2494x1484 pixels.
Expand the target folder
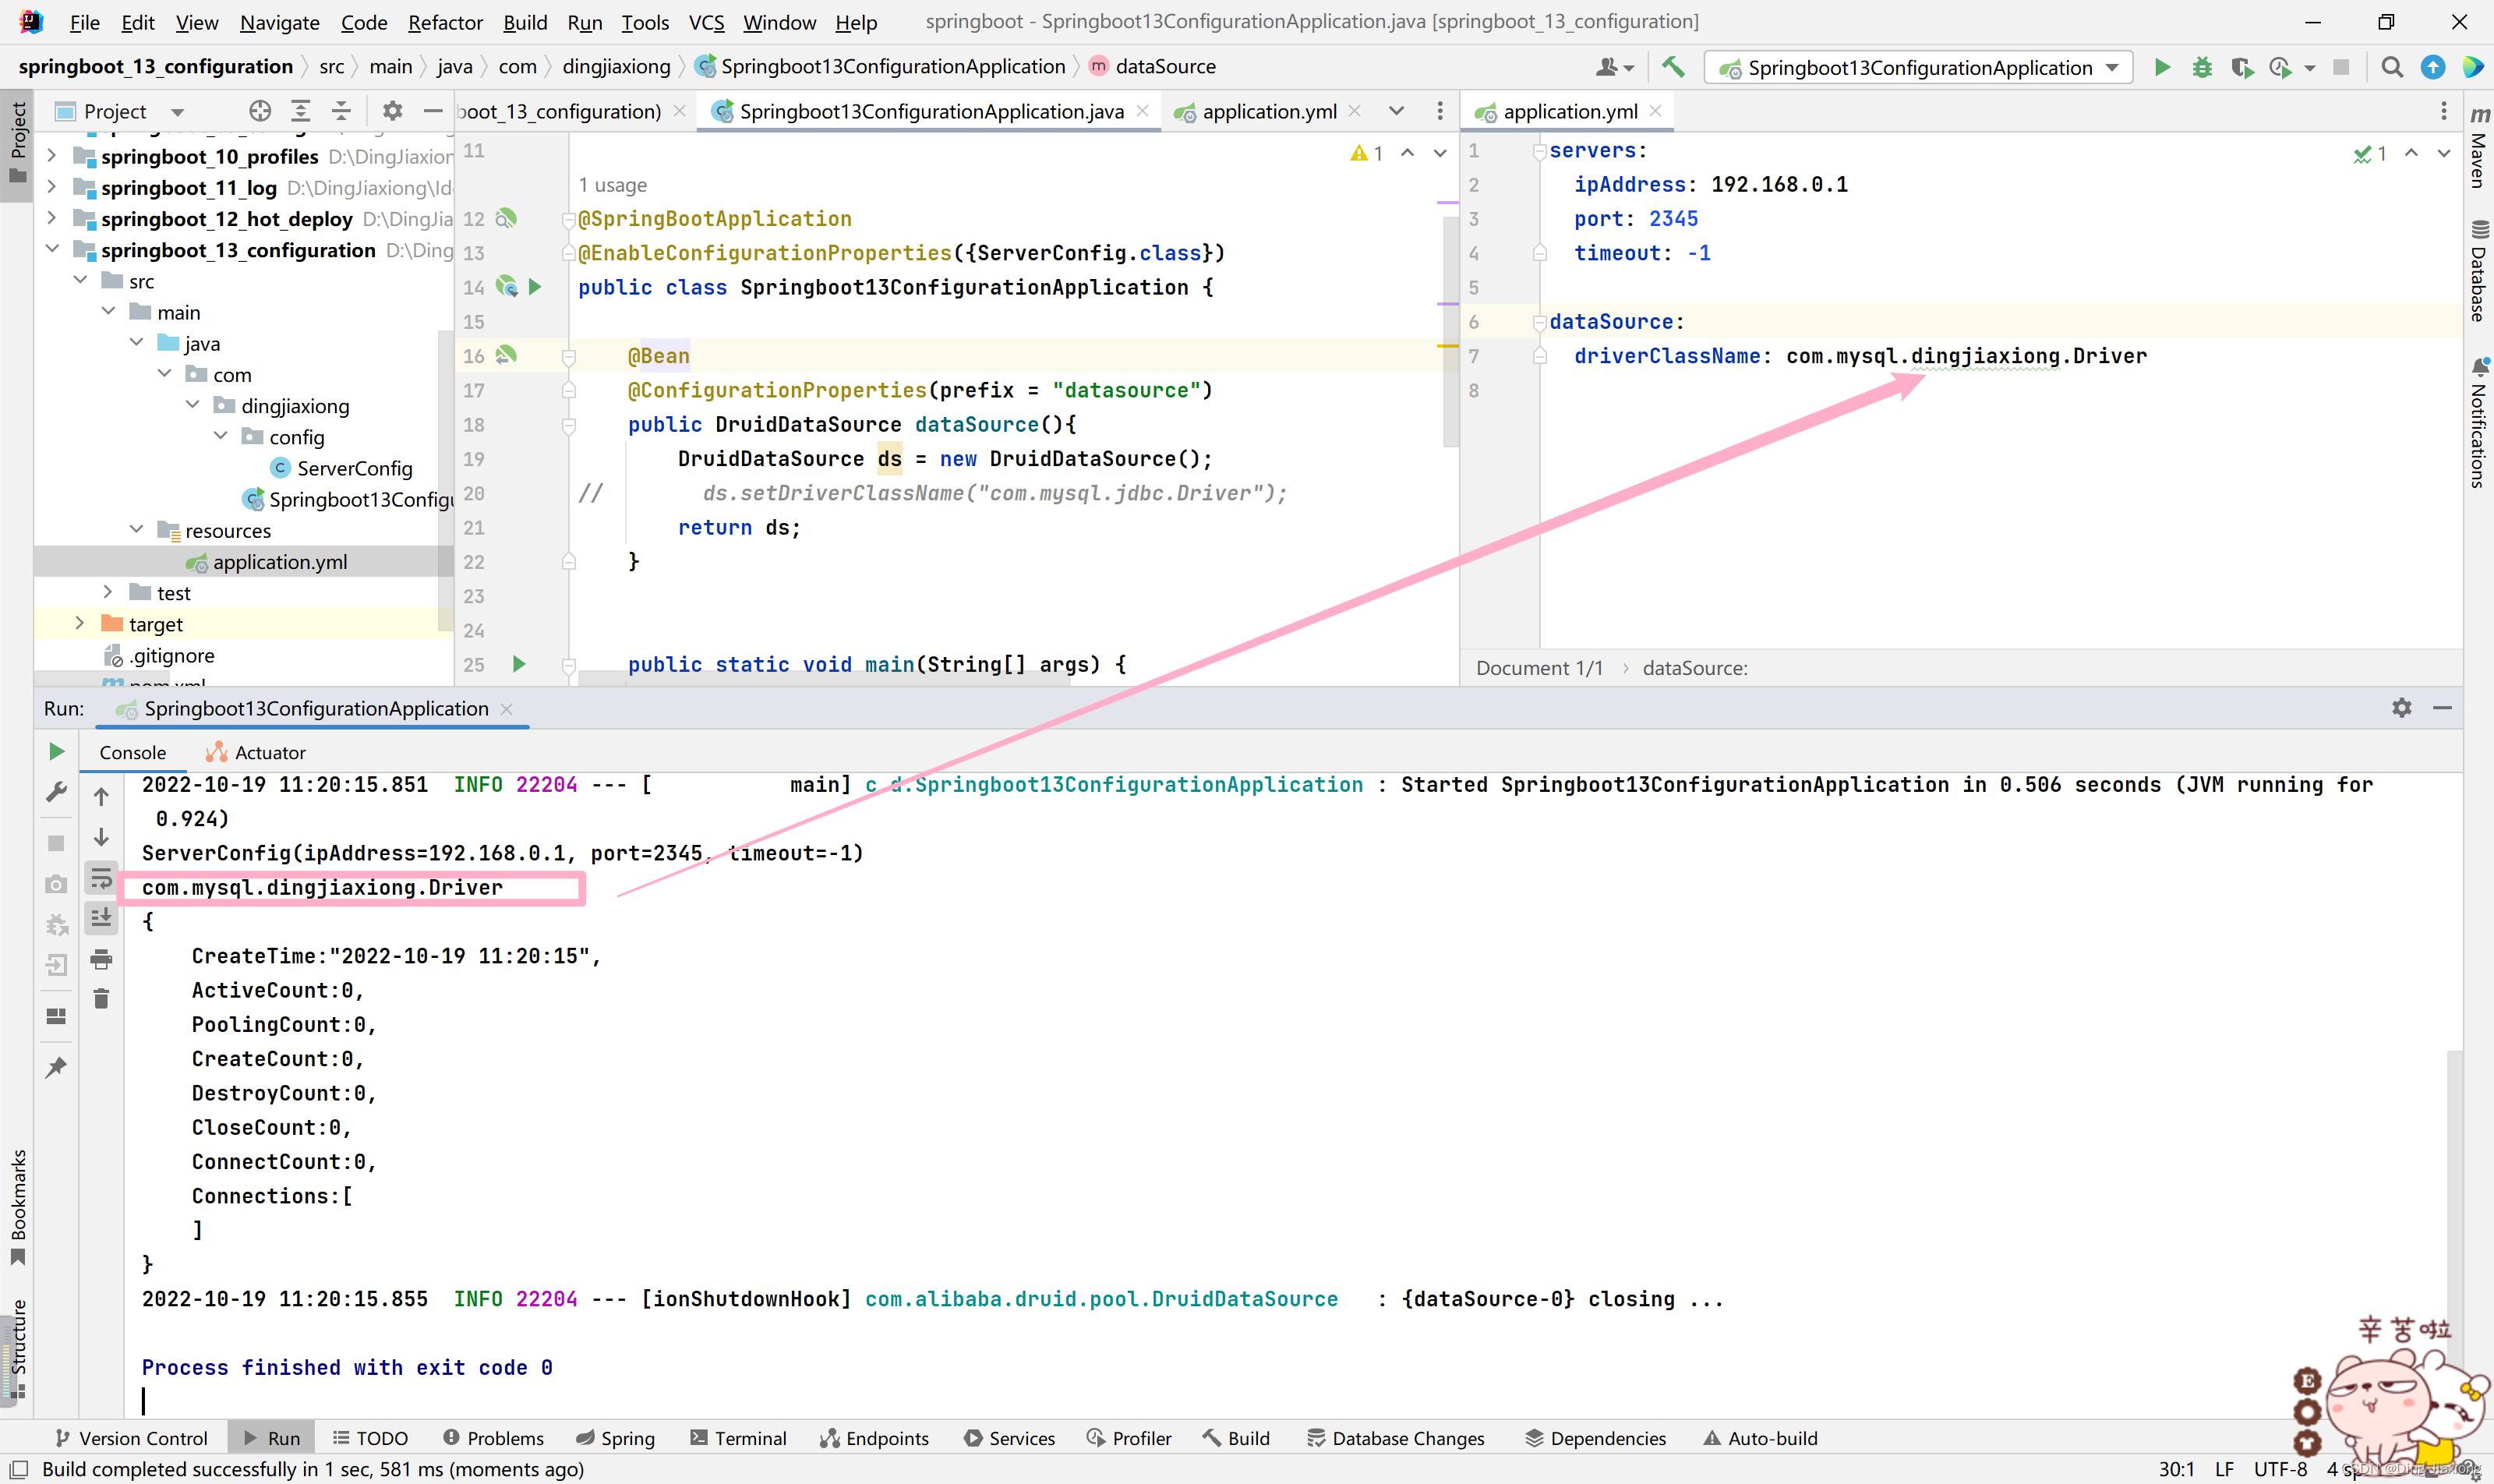[79, 623]
